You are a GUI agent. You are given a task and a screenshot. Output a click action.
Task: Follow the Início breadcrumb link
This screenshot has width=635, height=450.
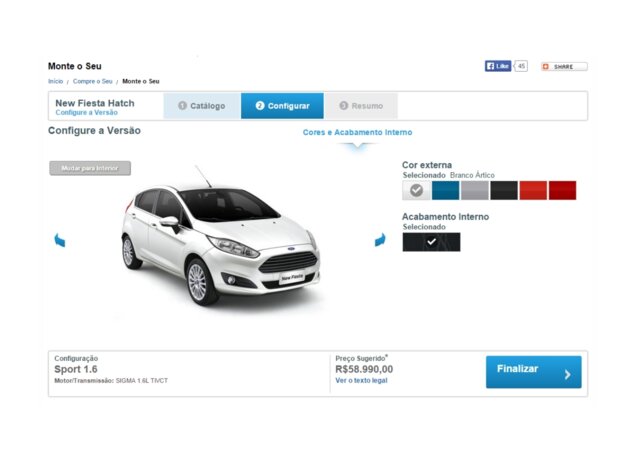(55, 81)
